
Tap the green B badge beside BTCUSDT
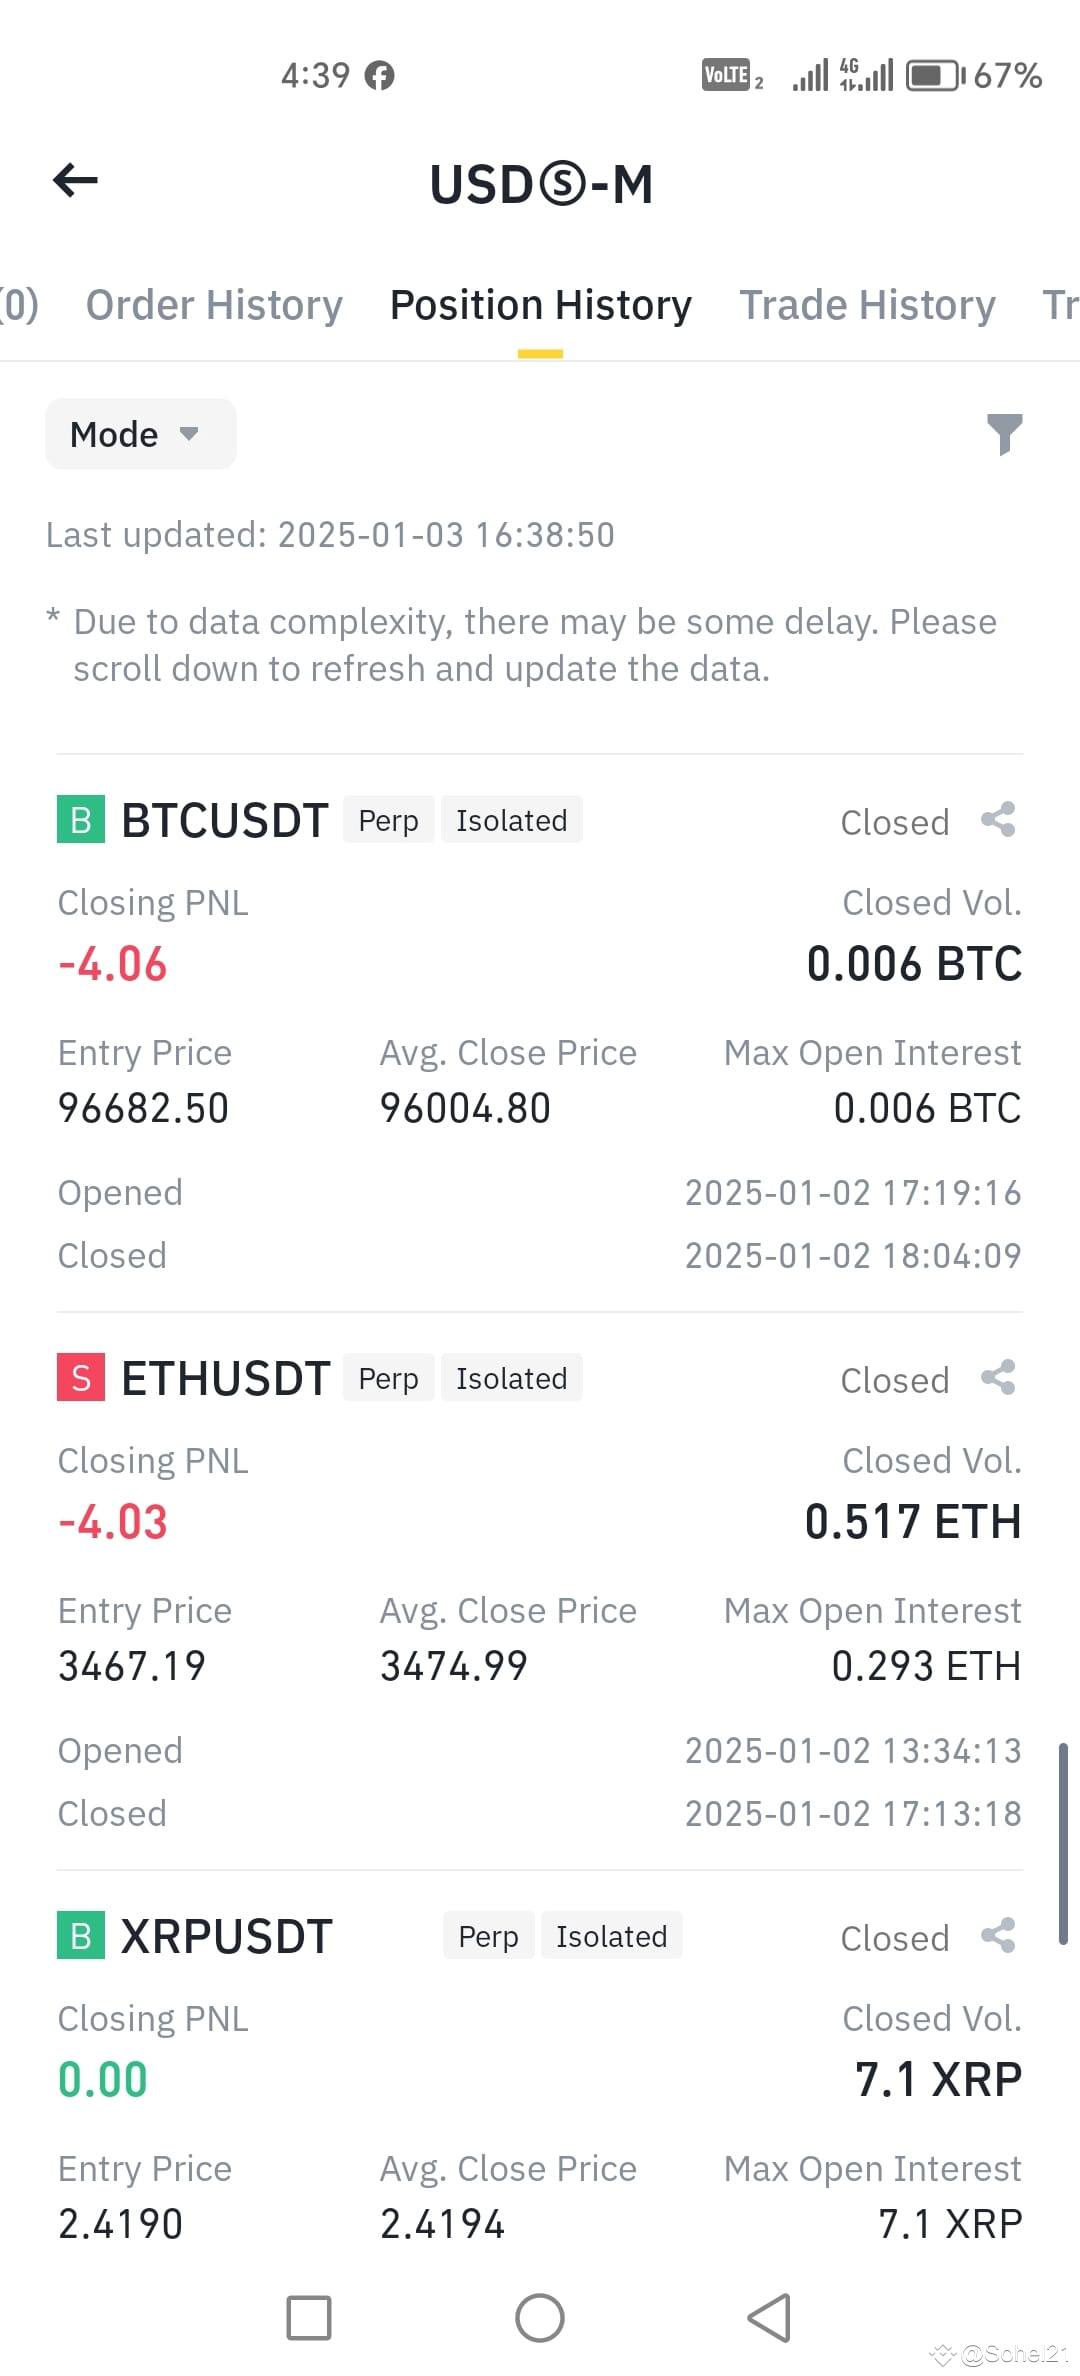click(x=81, y=820)
